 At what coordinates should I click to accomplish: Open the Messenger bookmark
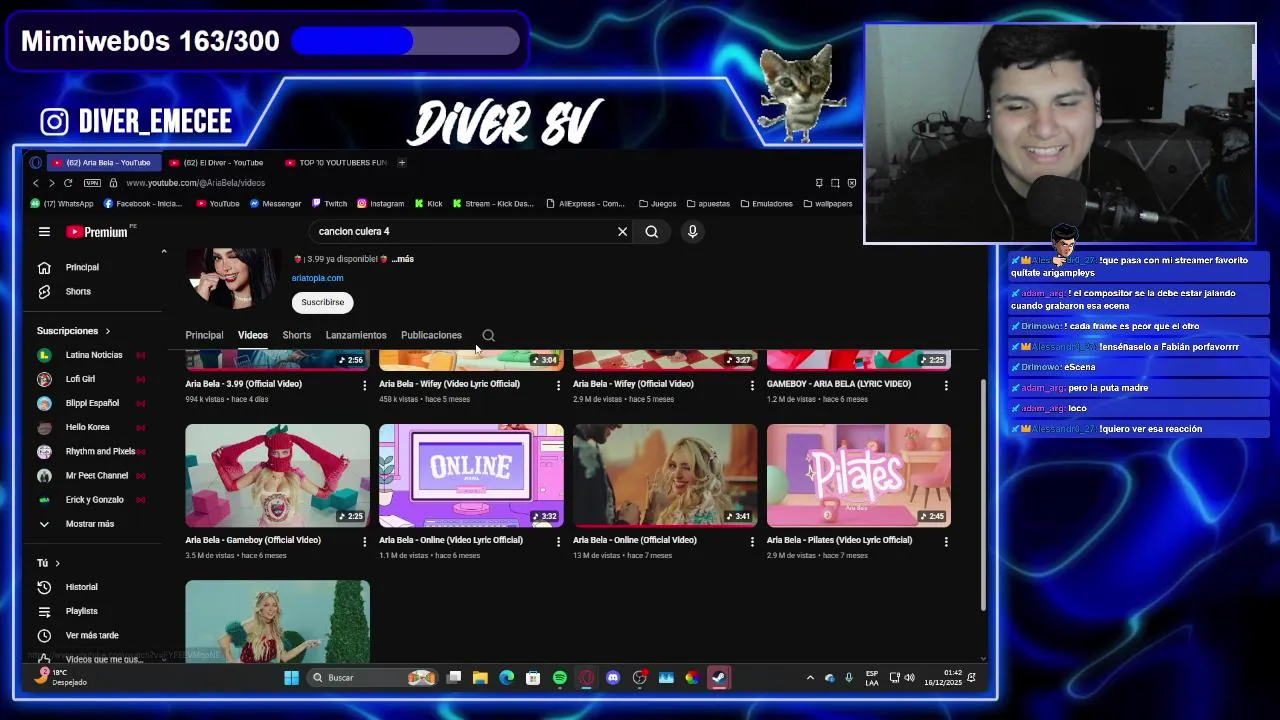coord(275,204)
